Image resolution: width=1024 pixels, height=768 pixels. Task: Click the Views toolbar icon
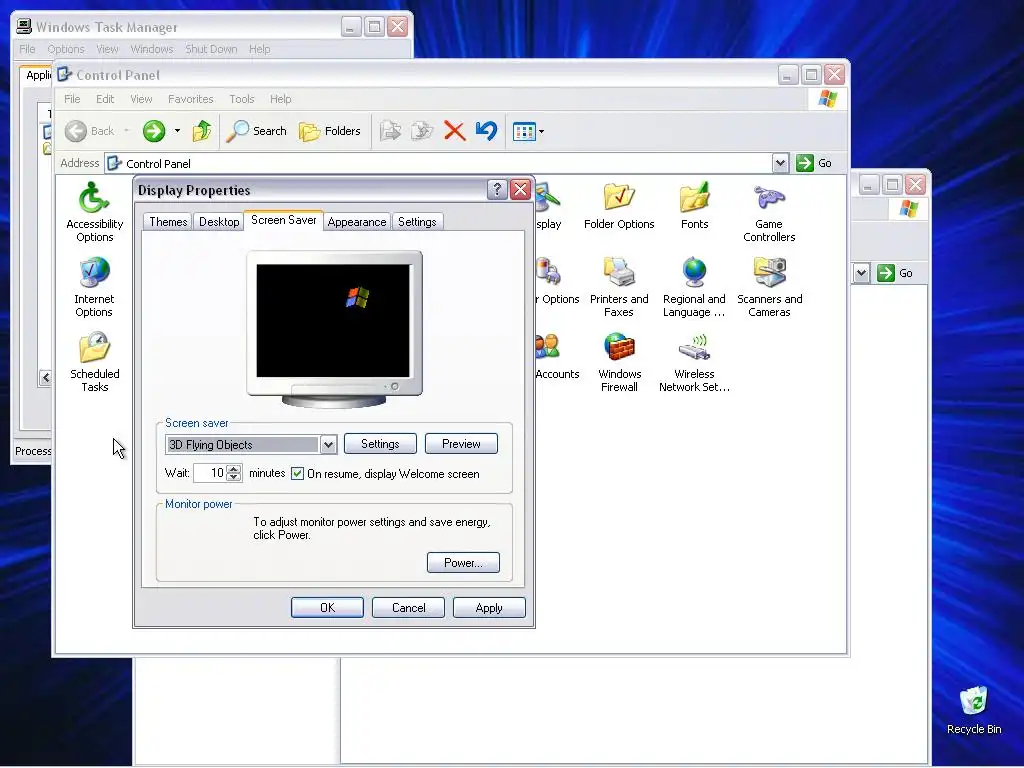tap(524, 131)
